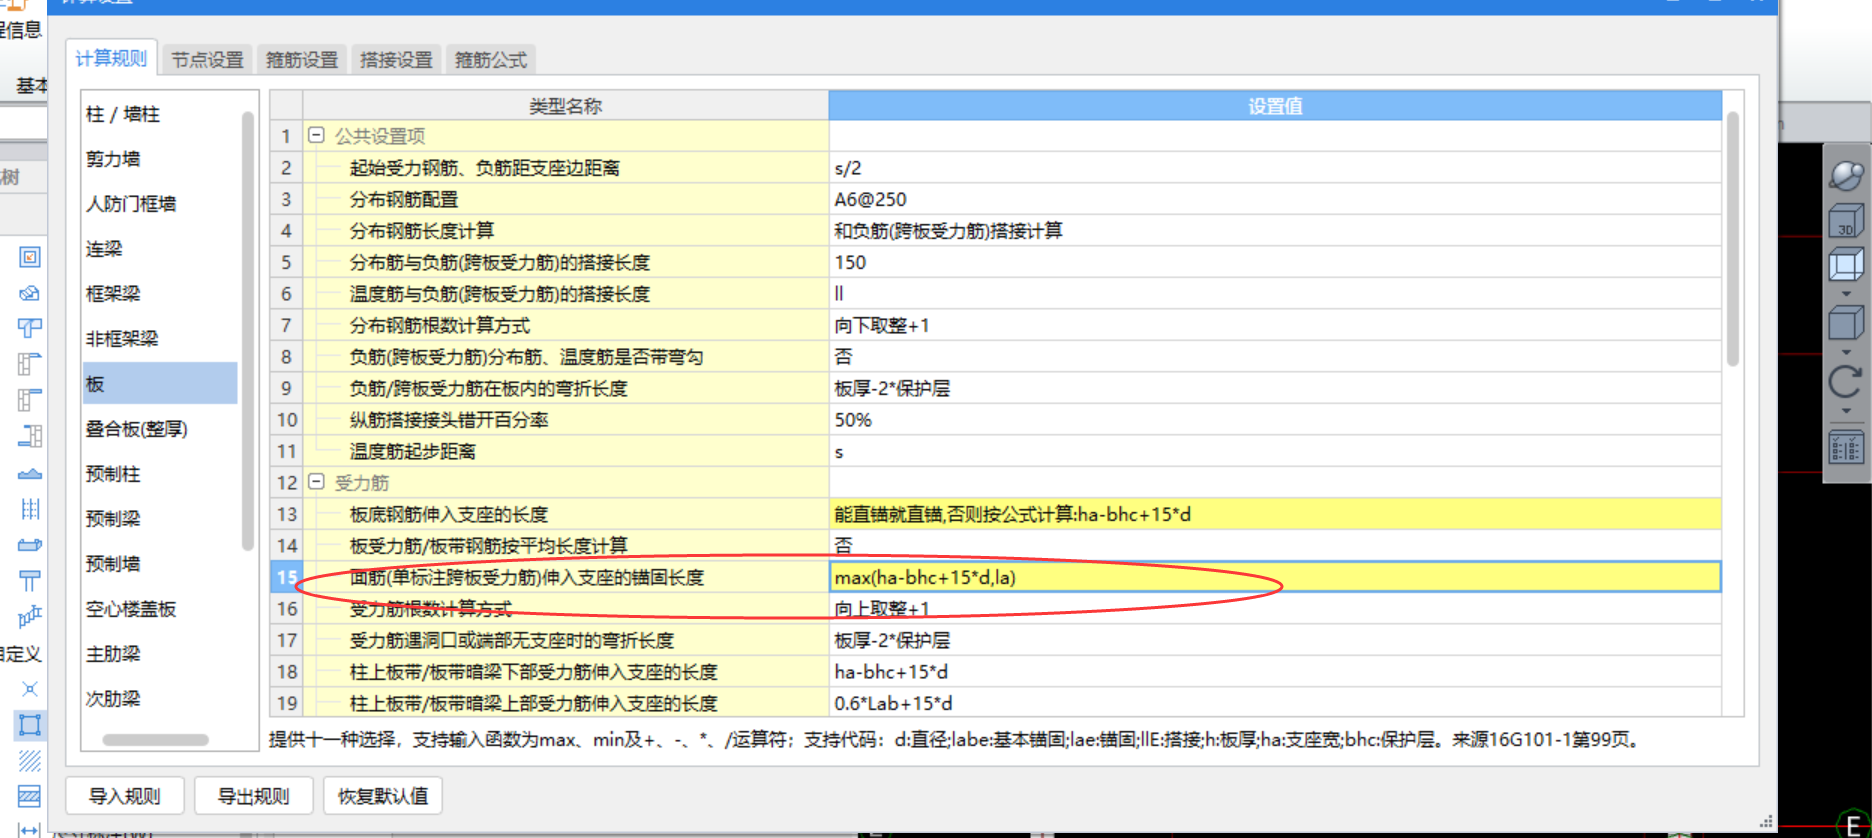This screenshot has width=1872, height=838.
Task: Edit the max(ha-bhc+15*d,la) value field
Action: 1275,577
